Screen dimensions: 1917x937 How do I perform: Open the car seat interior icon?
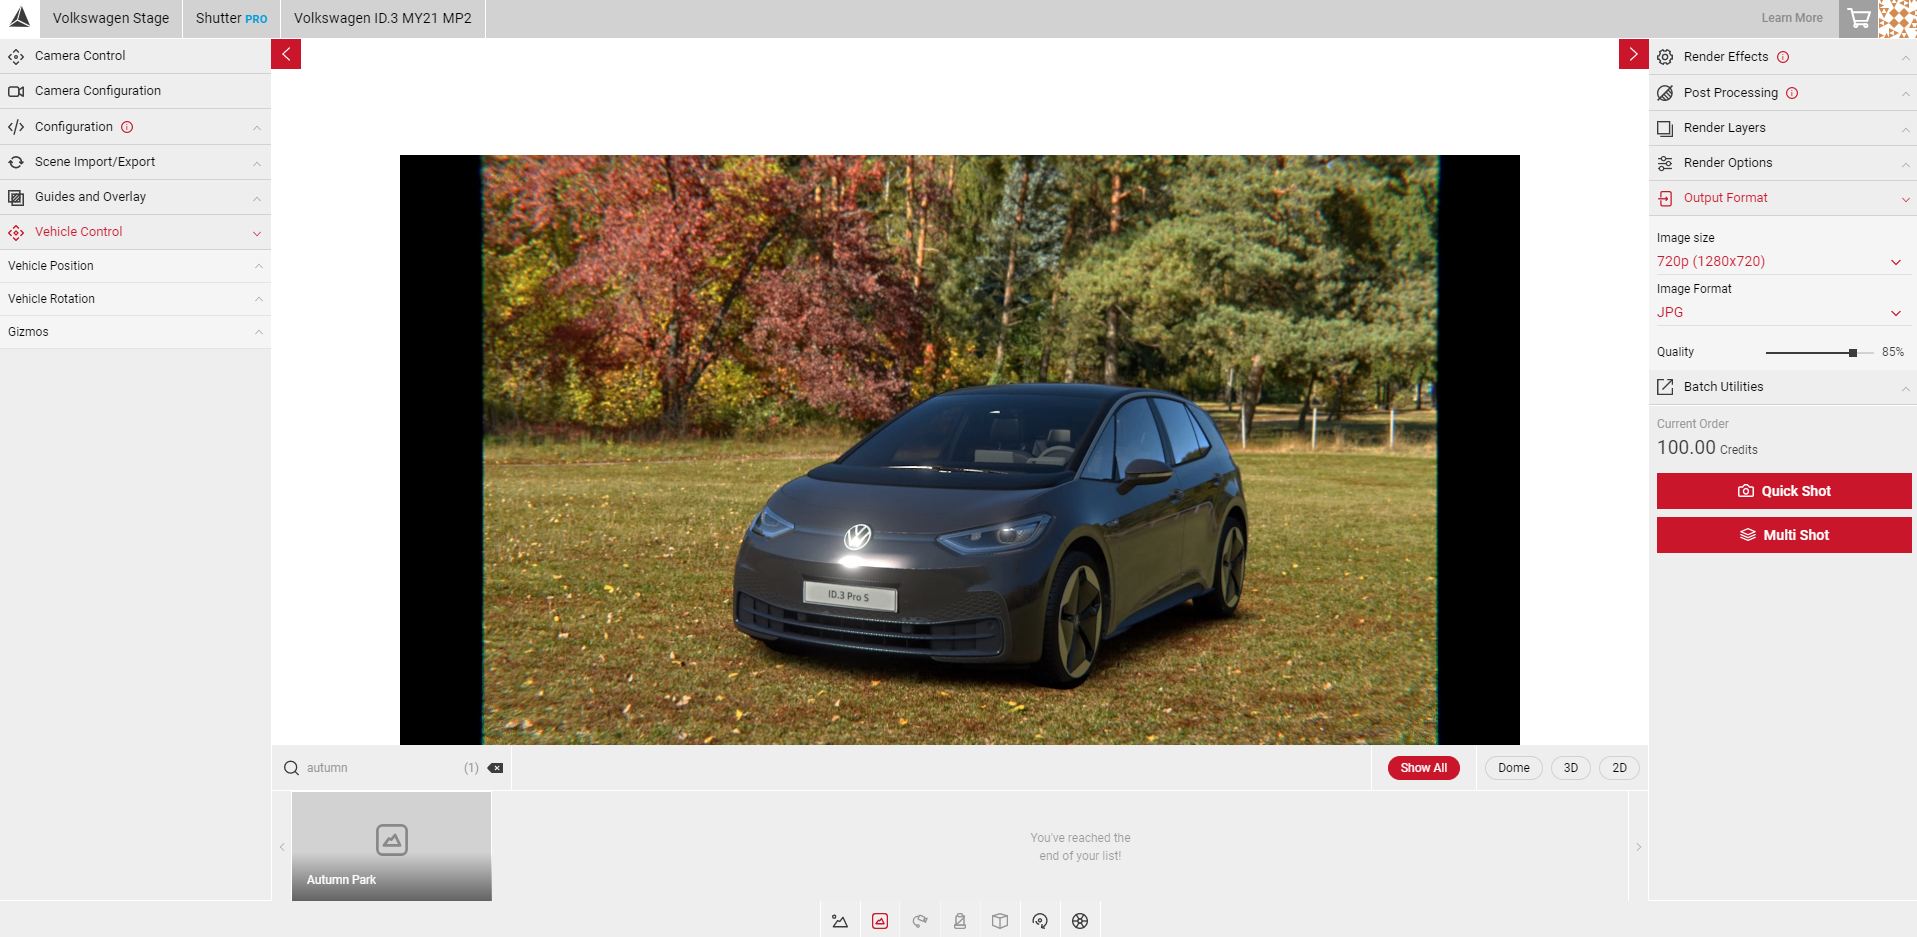click(x=960, y=921)
